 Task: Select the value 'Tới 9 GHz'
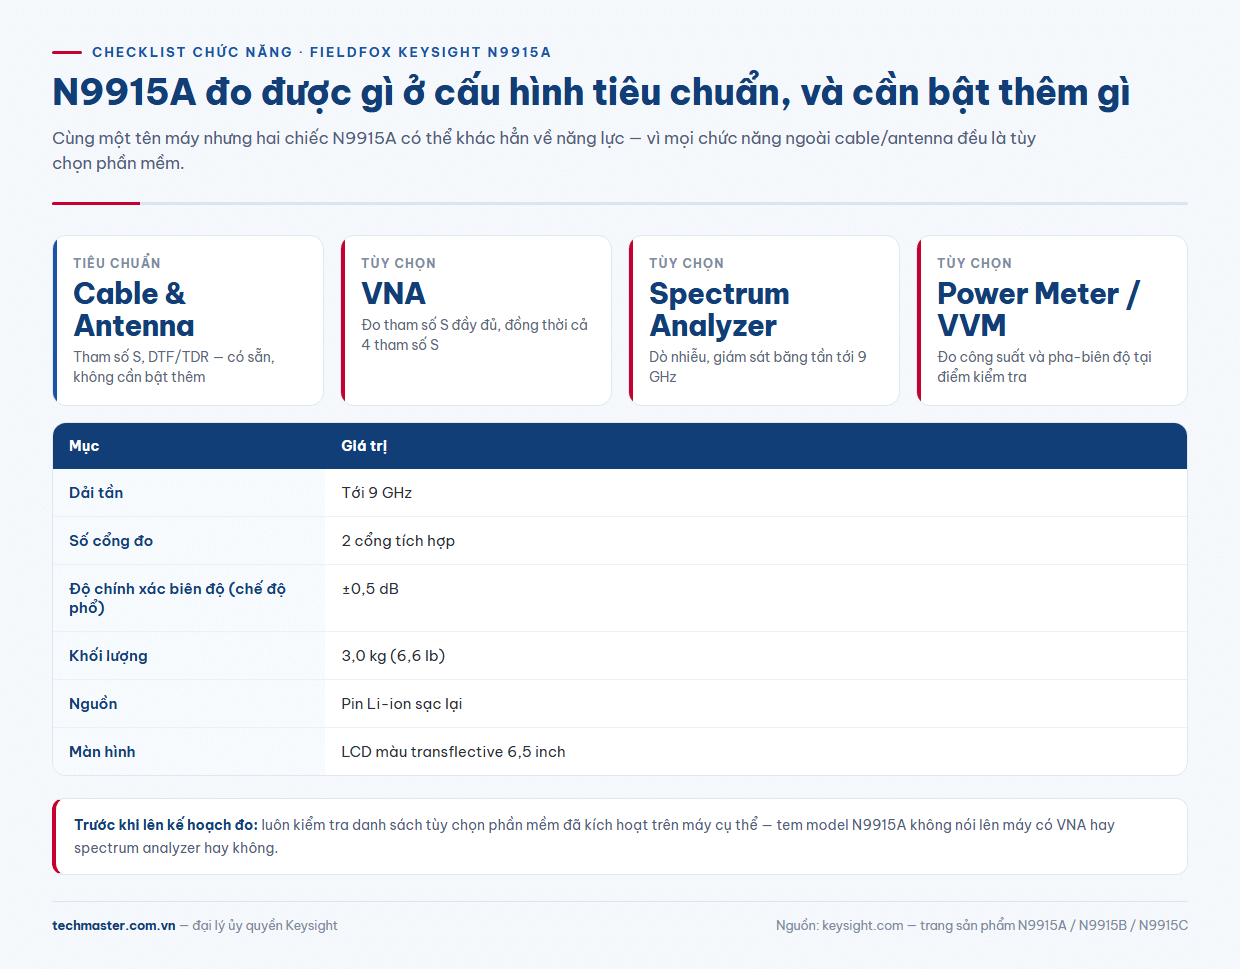click(x=377, y=492)
